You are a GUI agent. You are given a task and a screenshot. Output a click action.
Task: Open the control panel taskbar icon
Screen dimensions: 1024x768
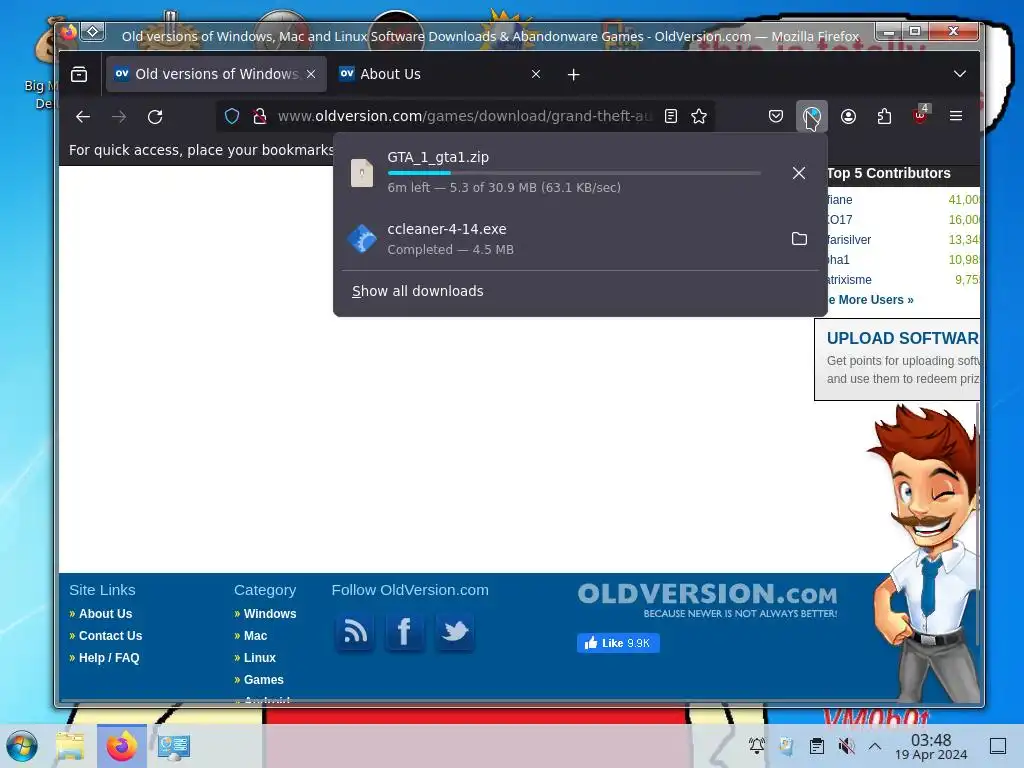[x=174, y=746]
